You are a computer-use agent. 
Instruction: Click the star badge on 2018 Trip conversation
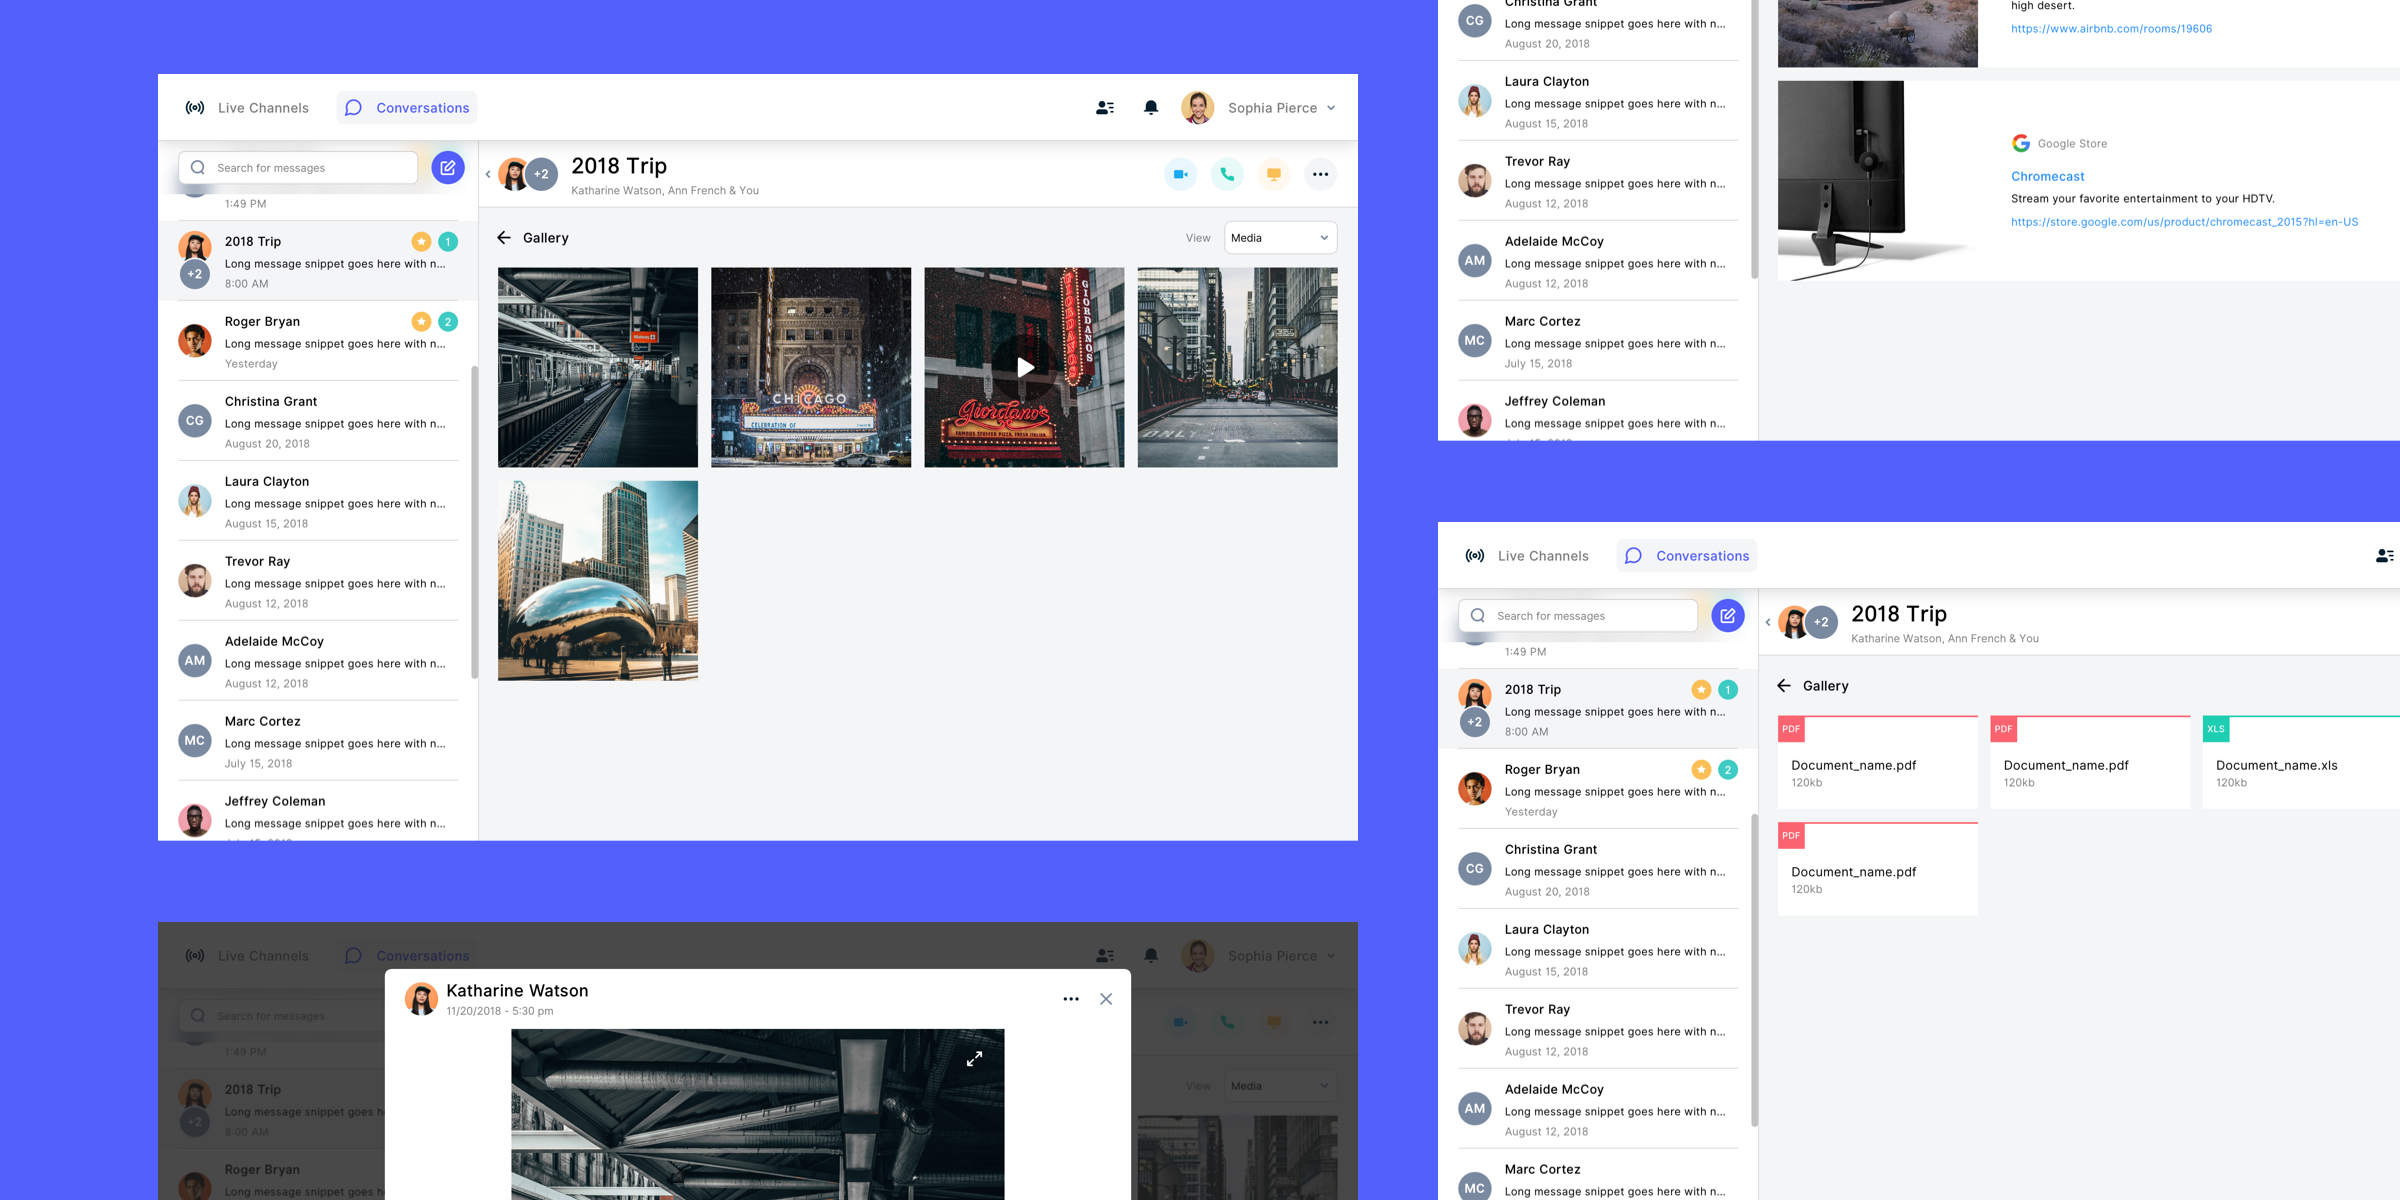[422, 242]
